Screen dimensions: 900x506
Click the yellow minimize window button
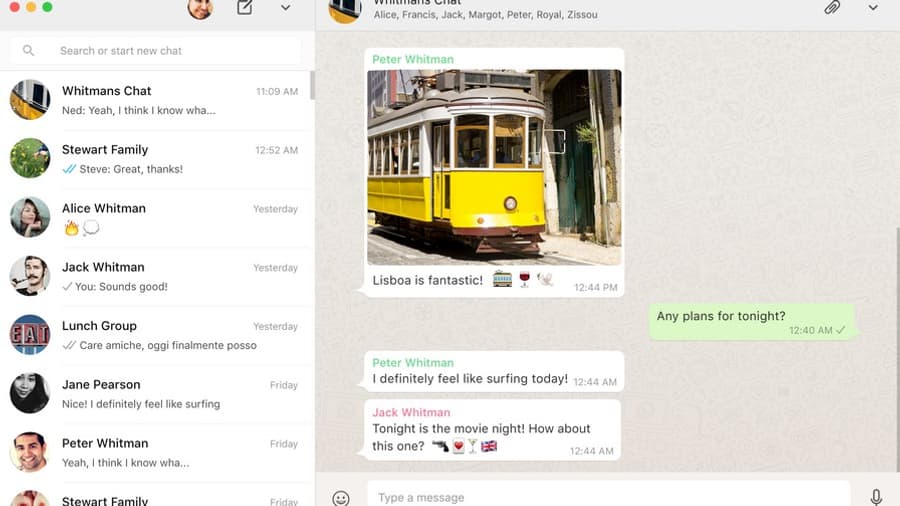[x=31, y=6]
